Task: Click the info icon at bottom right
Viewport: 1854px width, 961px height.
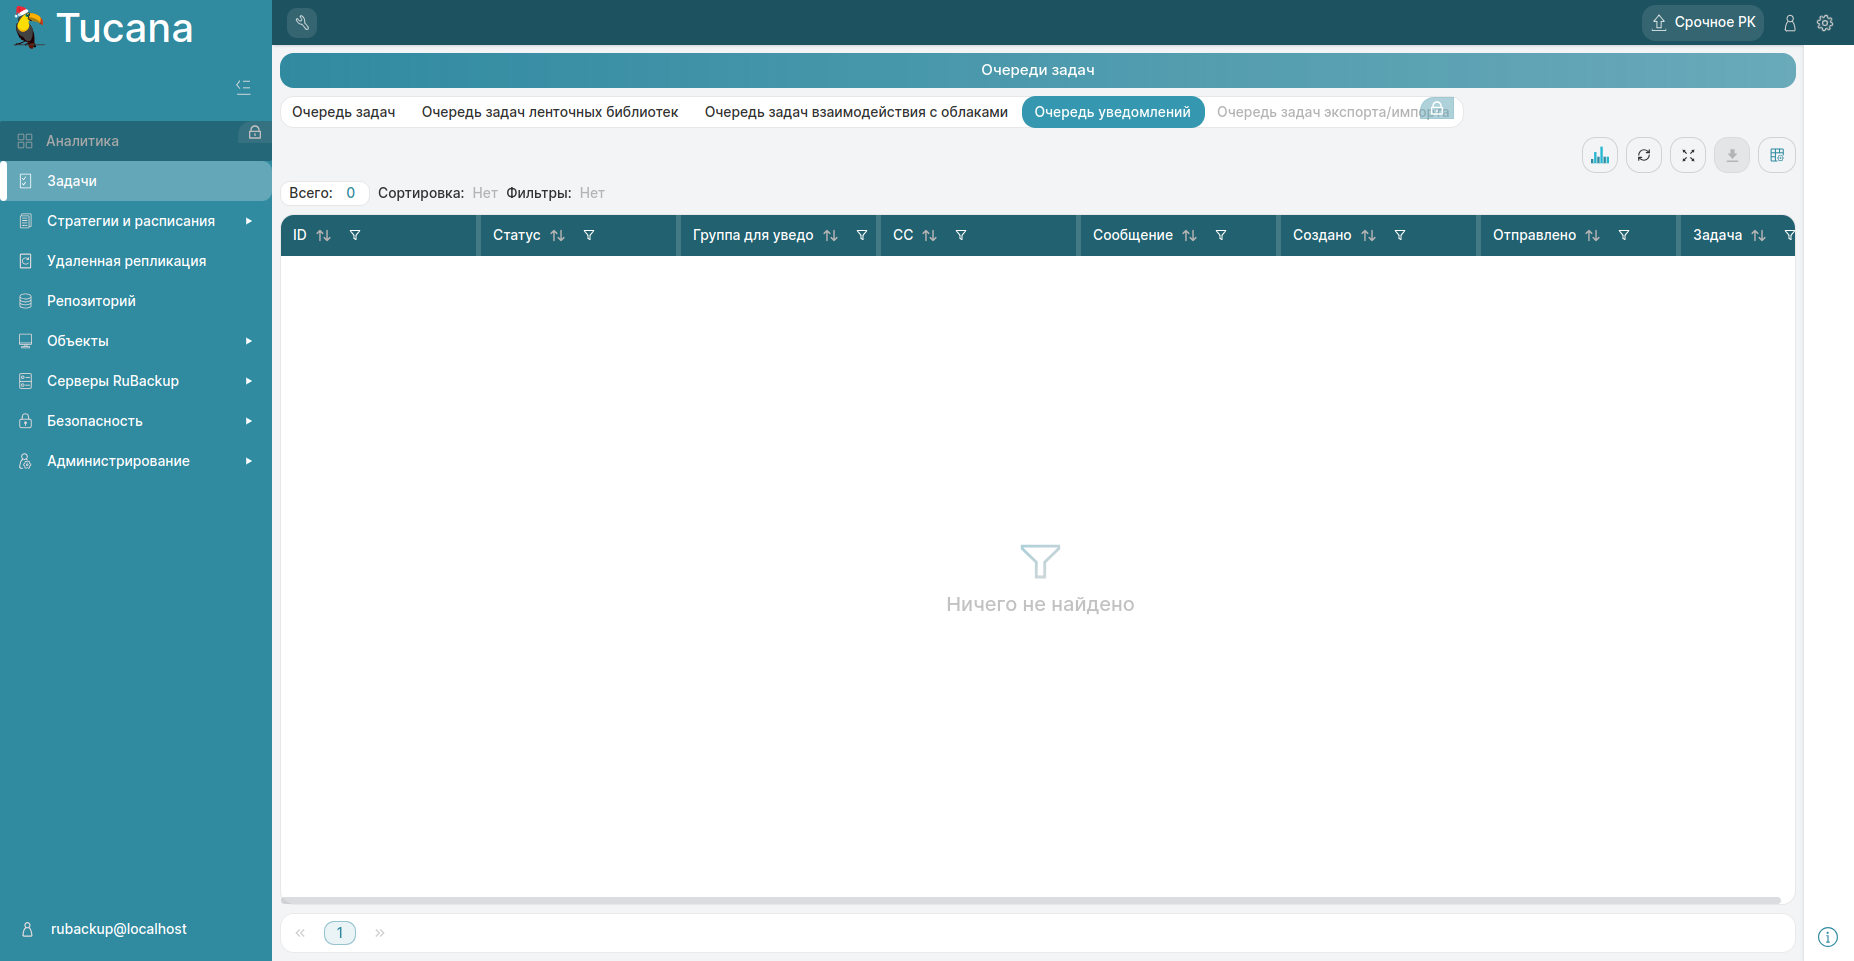Action: coord(1827,937)
